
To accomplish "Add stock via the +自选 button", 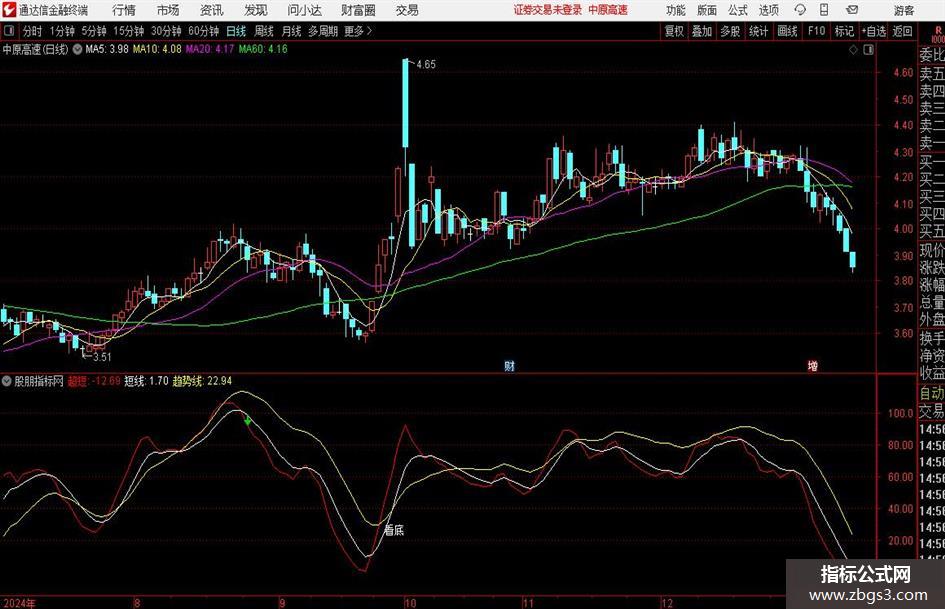I will coord(873,31).
